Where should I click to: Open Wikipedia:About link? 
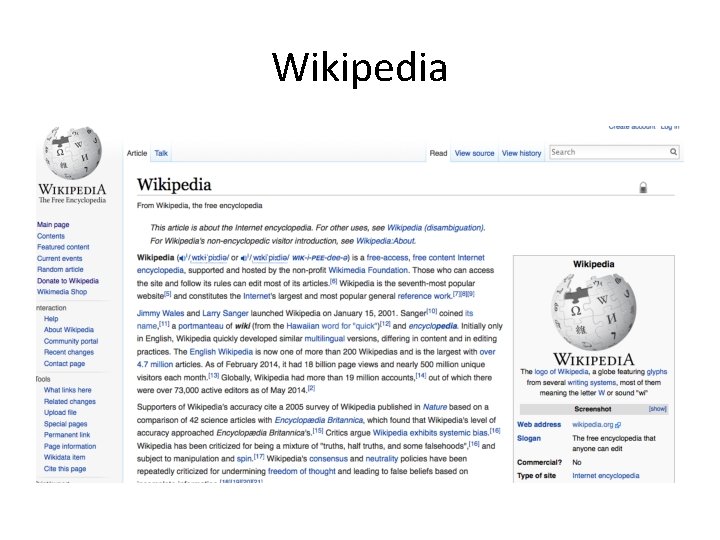[385, 241]
